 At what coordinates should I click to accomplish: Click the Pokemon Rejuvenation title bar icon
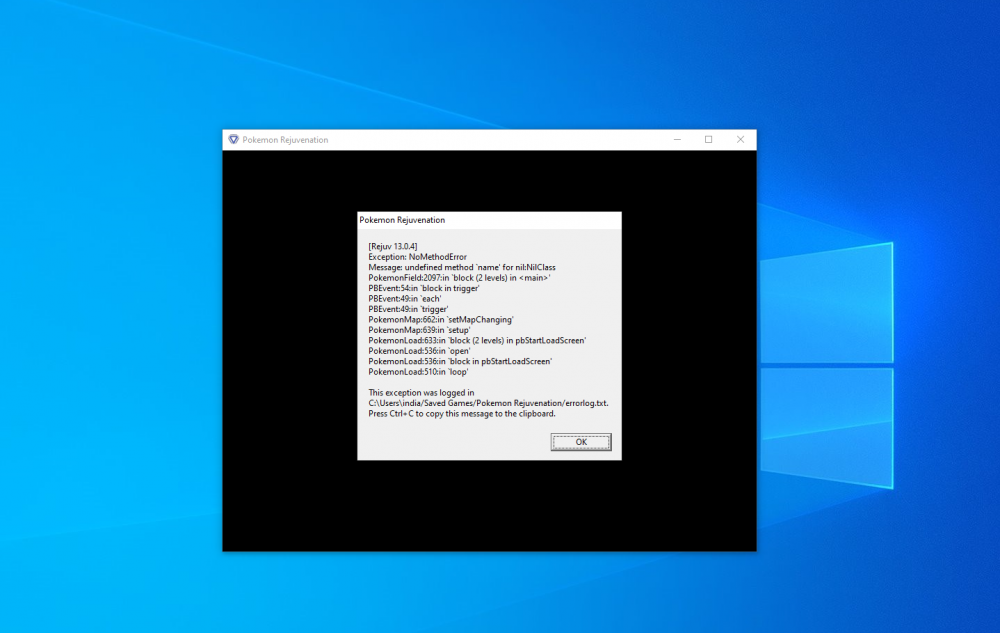pyautogui.click(x=233, y=140)
